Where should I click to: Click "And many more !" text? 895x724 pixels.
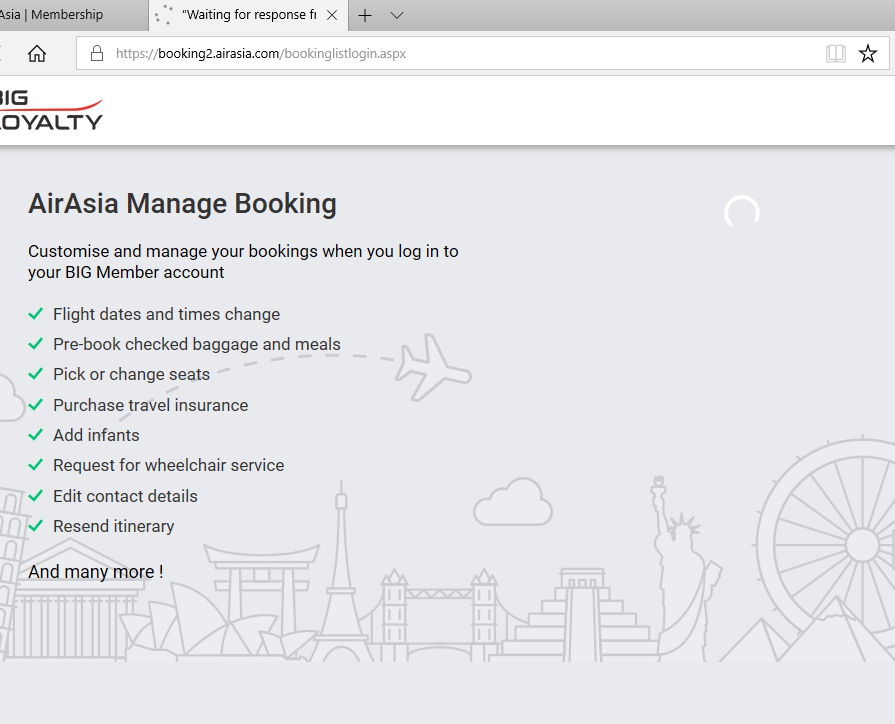point(96,572)
